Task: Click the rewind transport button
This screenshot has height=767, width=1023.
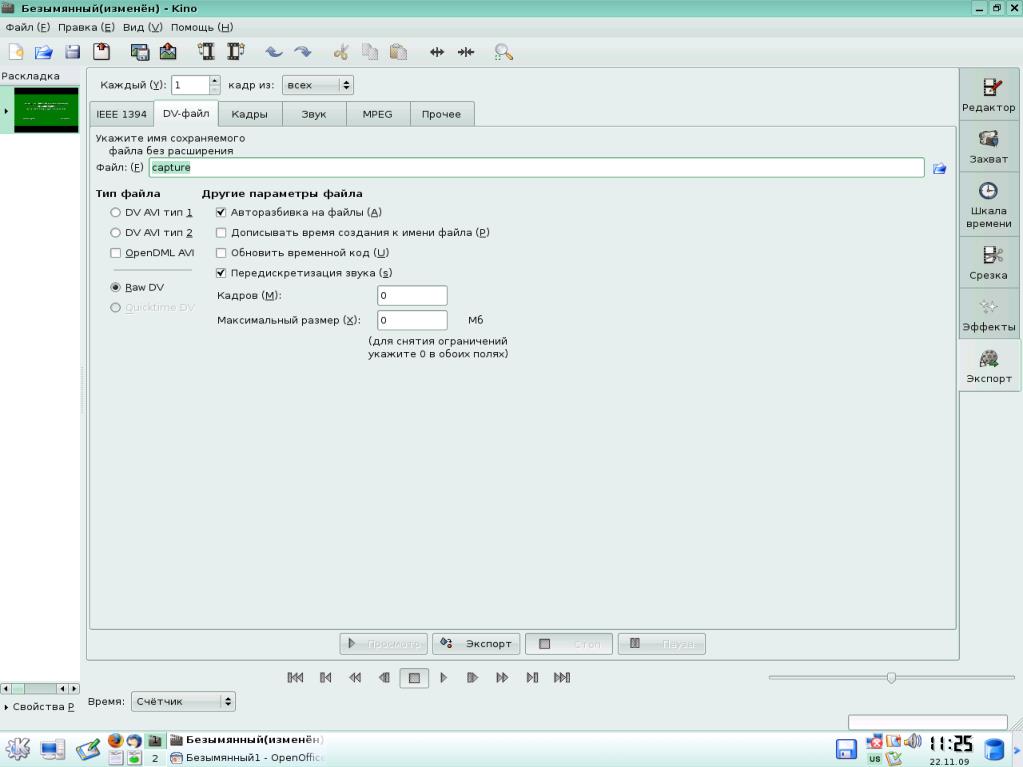Action: coord(355,678)
